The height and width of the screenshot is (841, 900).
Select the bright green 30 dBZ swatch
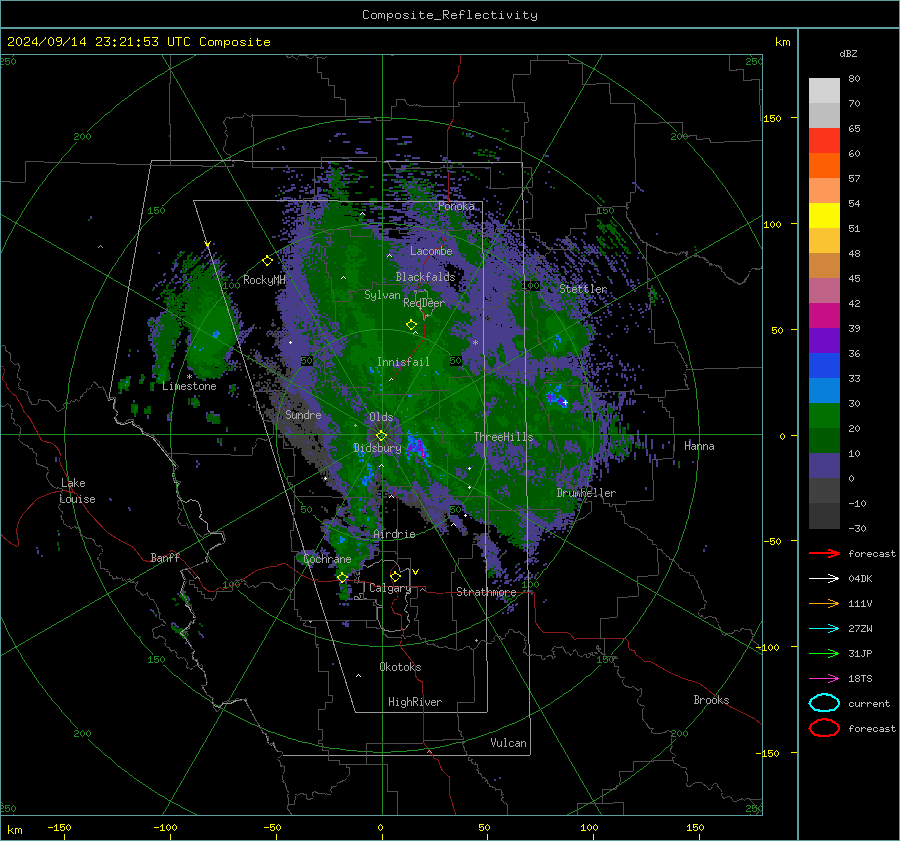coord(824,416)
